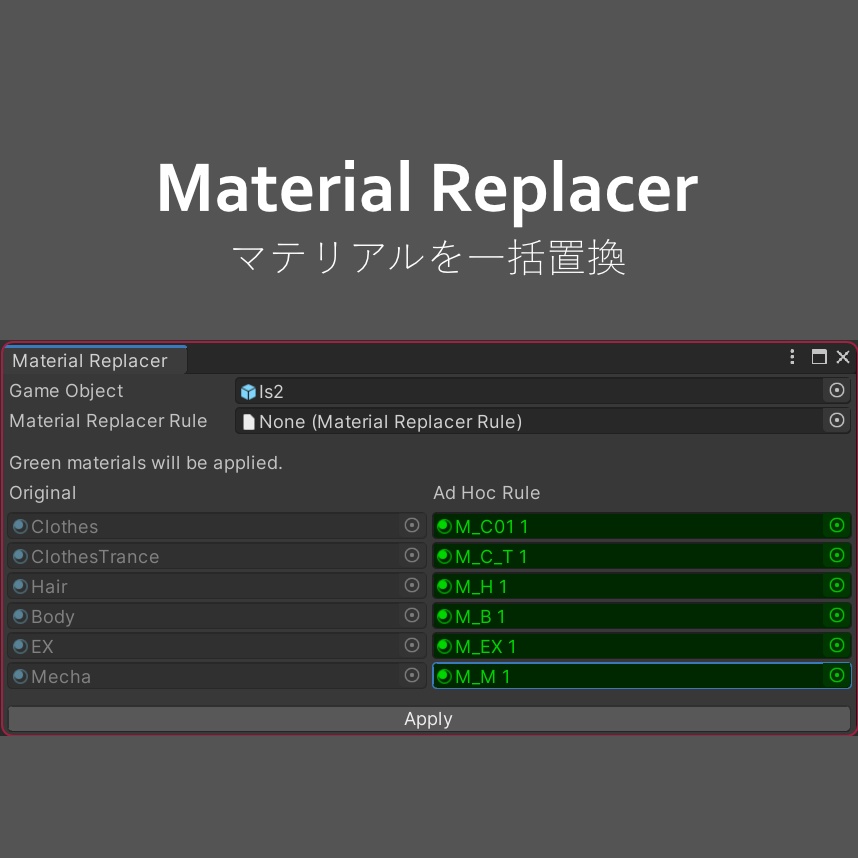Open the three-dot window options menu
This screenshot has height=858, width=858.
click(x=792, y=357)
